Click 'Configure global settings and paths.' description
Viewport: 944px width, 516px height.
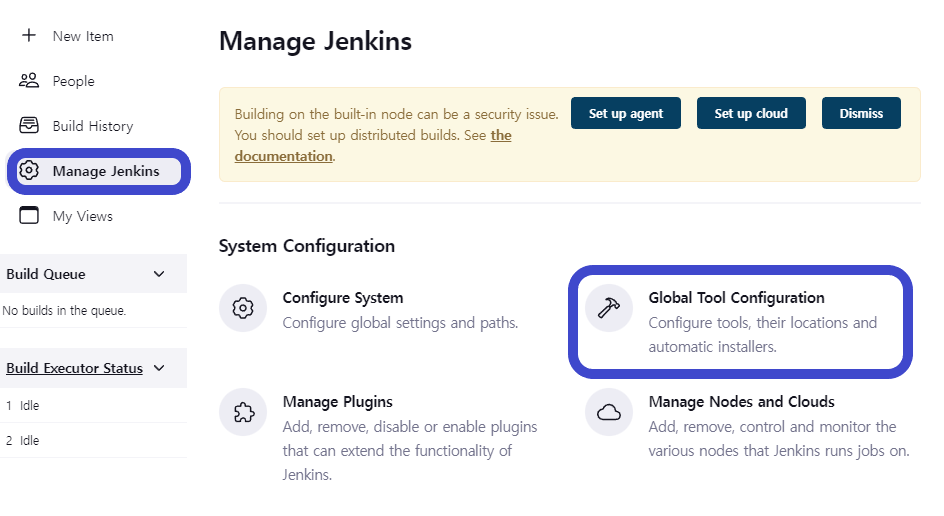(400, 323)
